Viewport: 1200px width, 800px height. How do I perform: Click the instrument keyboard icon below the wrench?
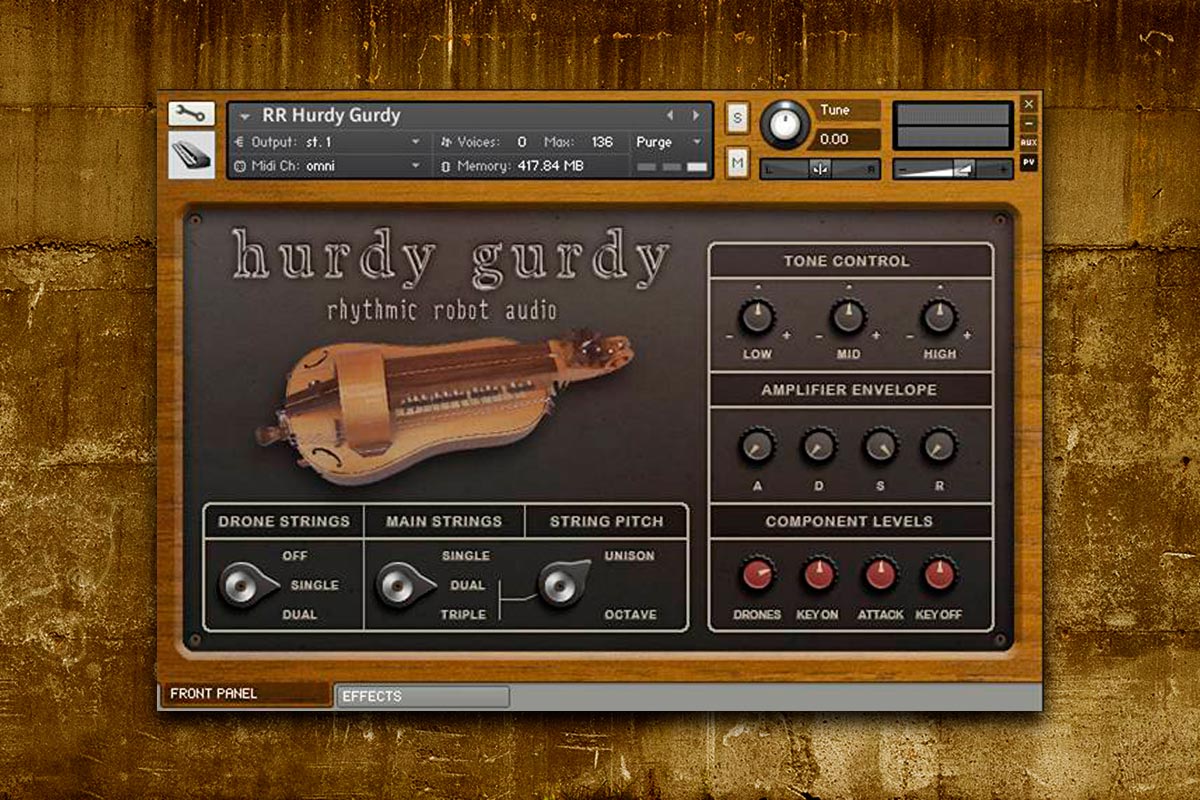tap(191, 154)
